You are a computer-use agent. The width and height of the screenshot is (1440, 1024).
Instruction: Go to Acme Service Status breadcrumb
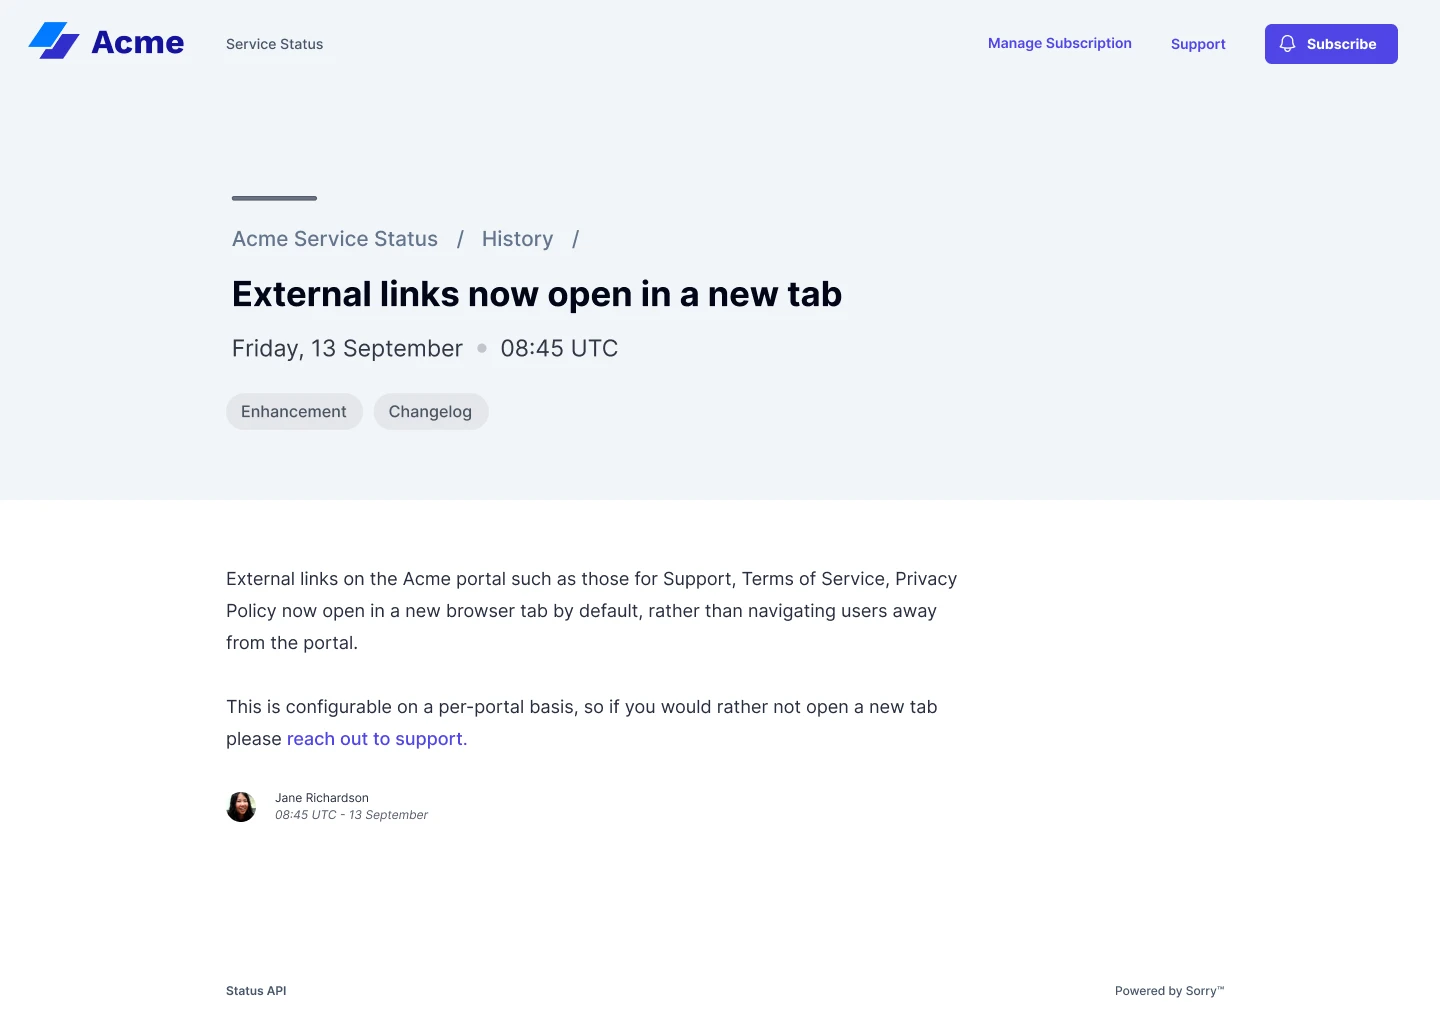[335, 239]
